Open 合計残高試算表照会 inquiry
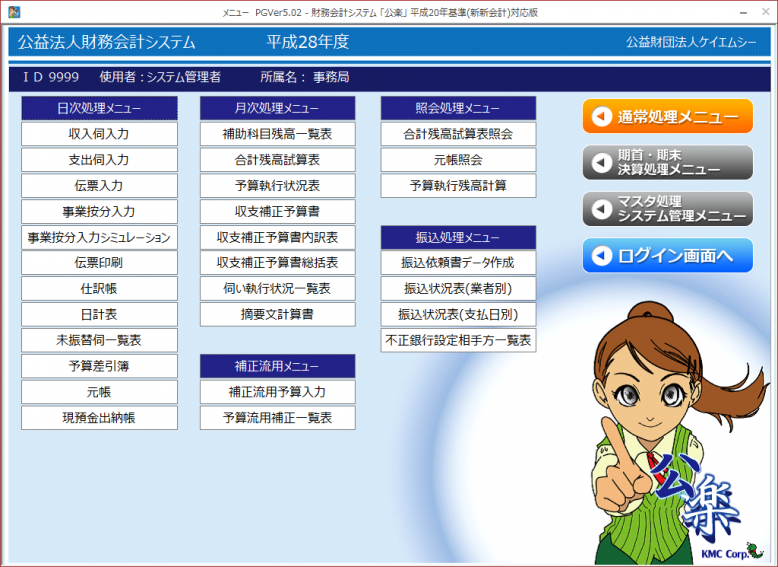The height and width of the screenshot is (567, 778). point(458,134)
